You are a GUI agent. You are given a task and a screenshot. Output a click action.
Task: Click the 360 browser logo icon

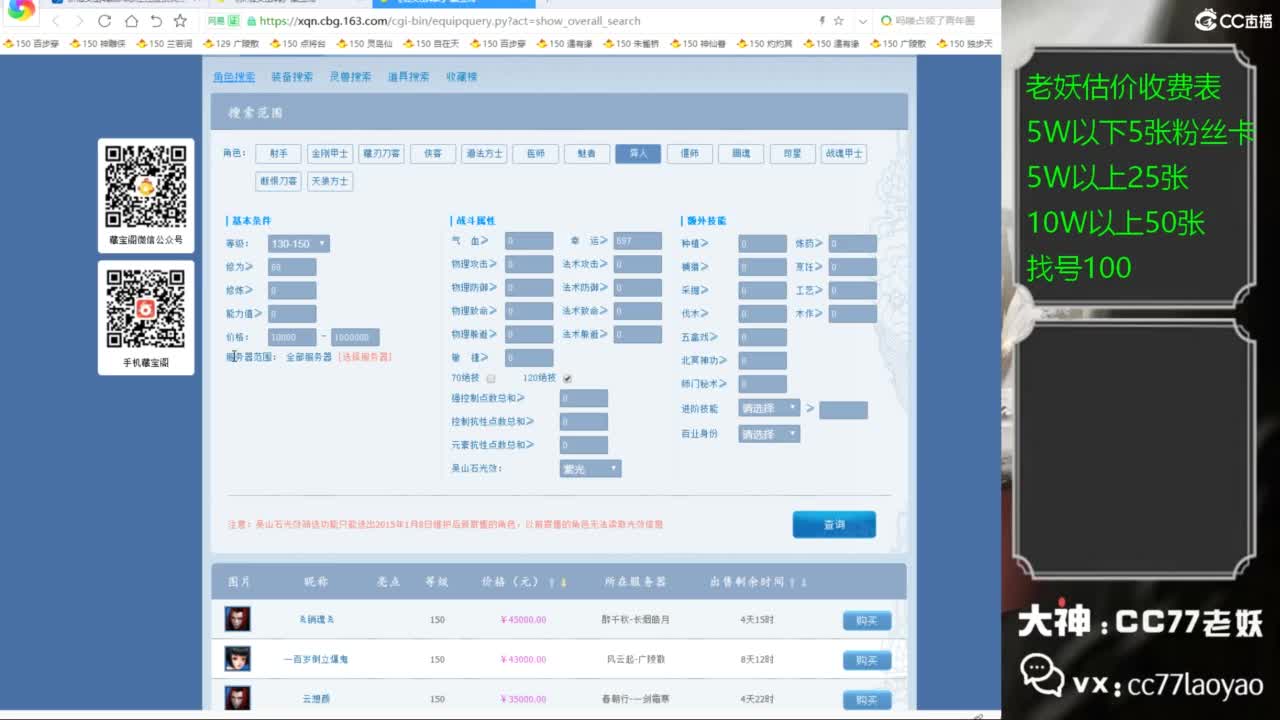click(x=20, y=12)
